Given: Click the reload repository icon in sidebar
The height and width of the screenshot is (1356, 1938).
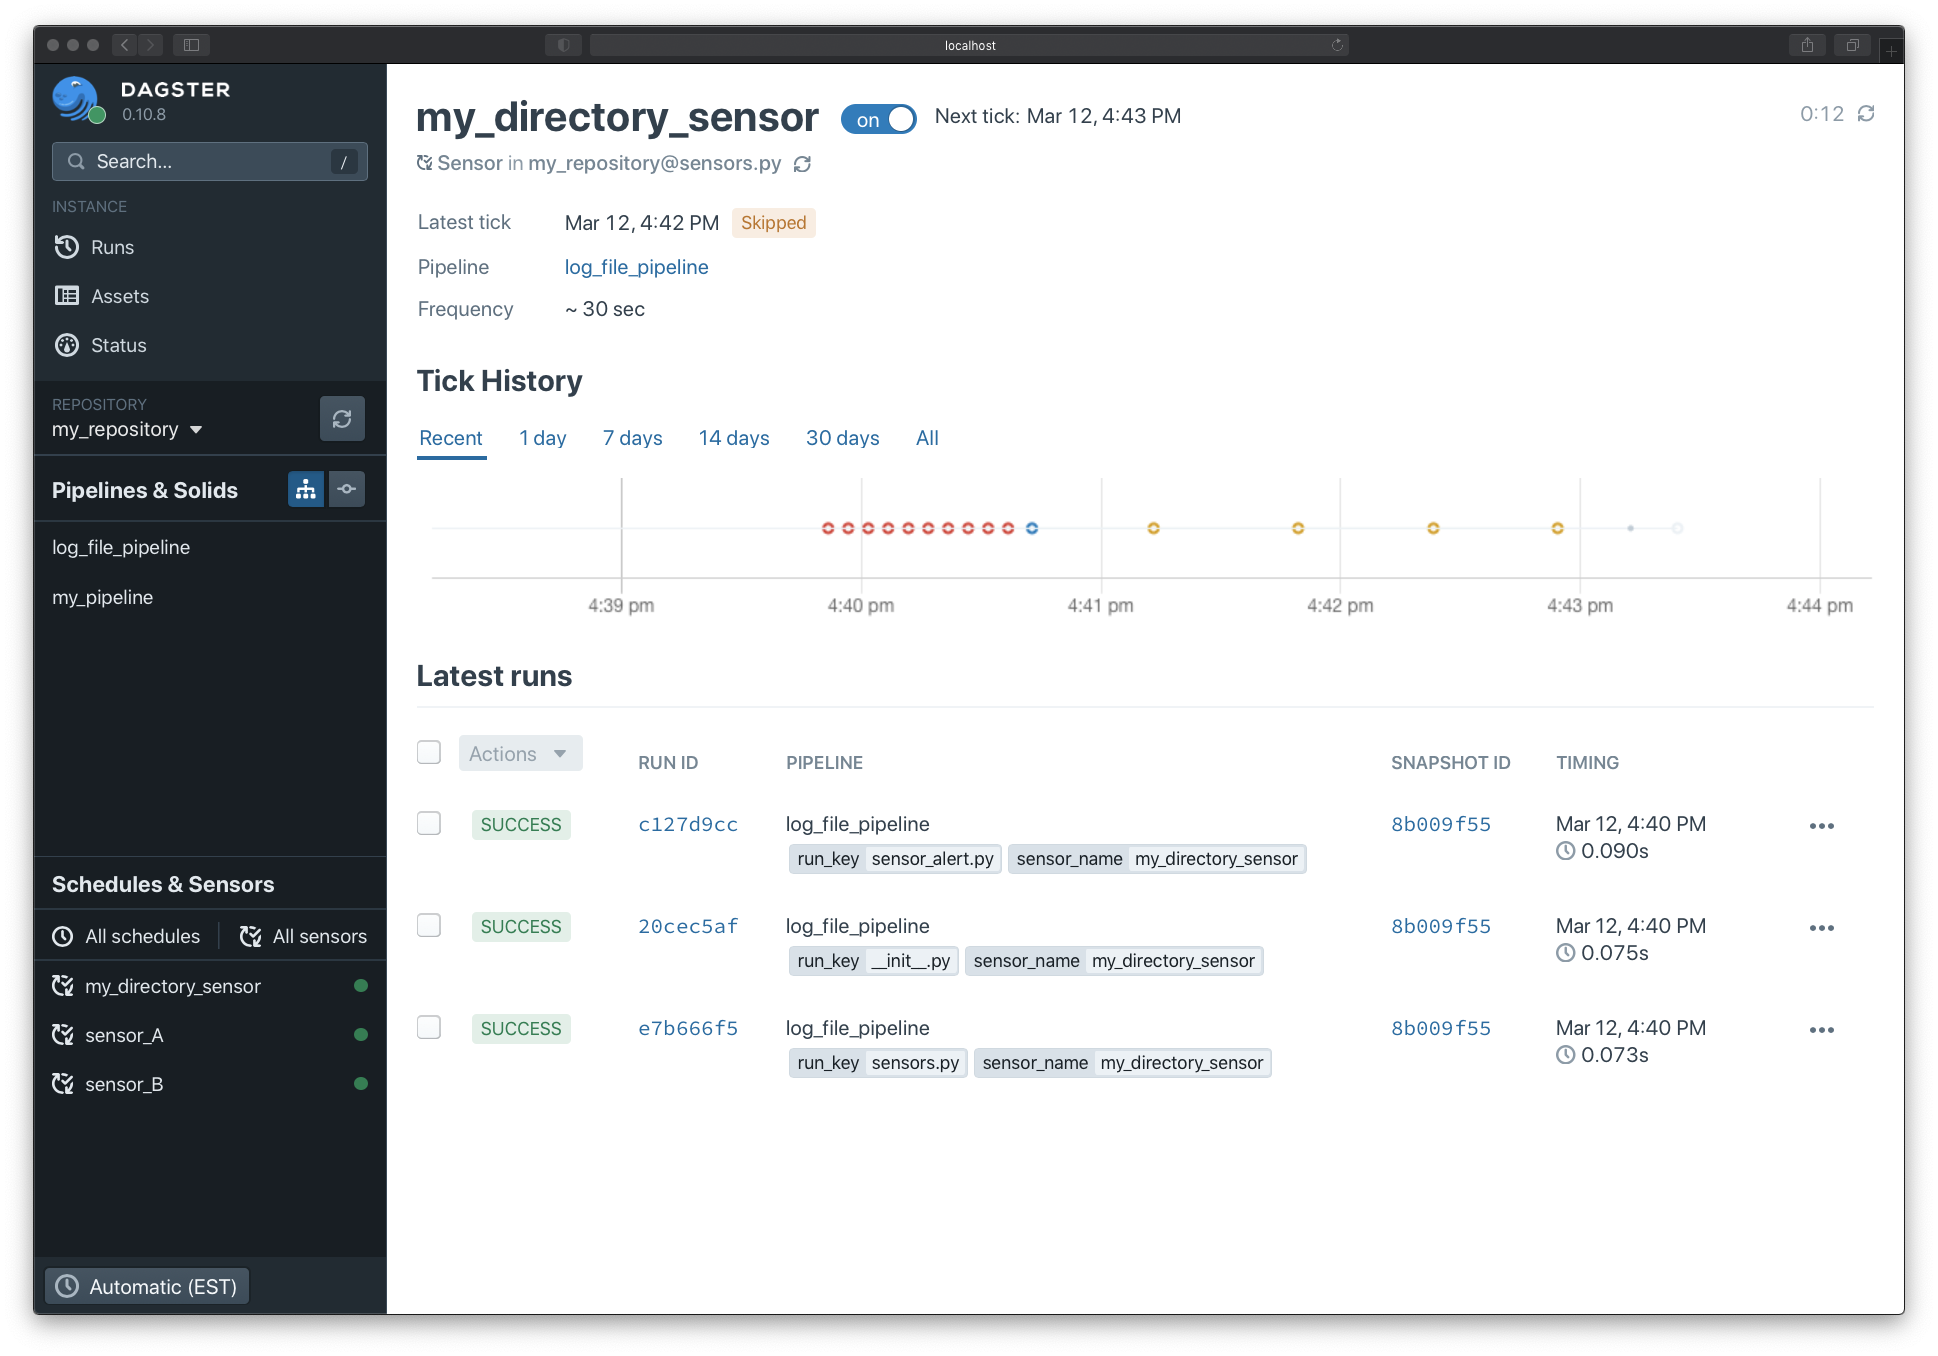Looking at the screenshot, I should click(342, 420).
